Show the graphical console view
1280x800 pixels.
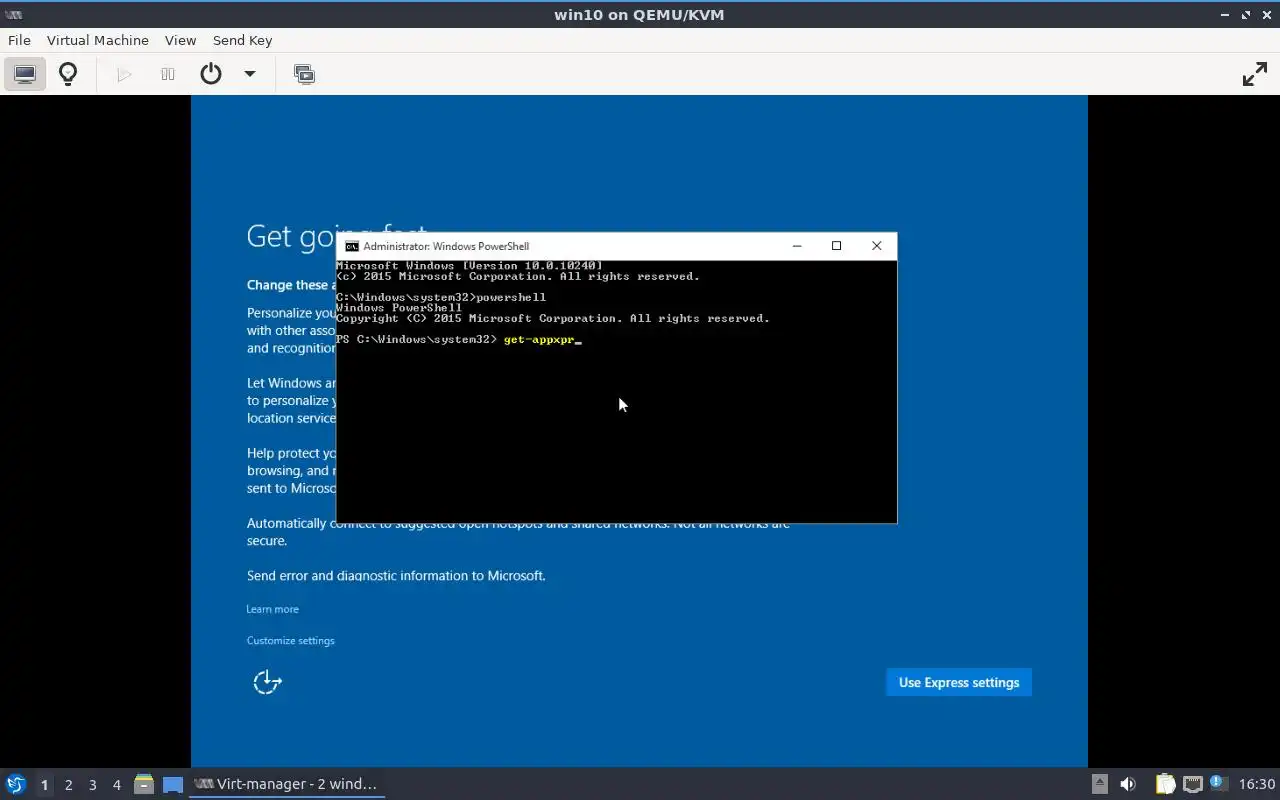tap(25, 74)
